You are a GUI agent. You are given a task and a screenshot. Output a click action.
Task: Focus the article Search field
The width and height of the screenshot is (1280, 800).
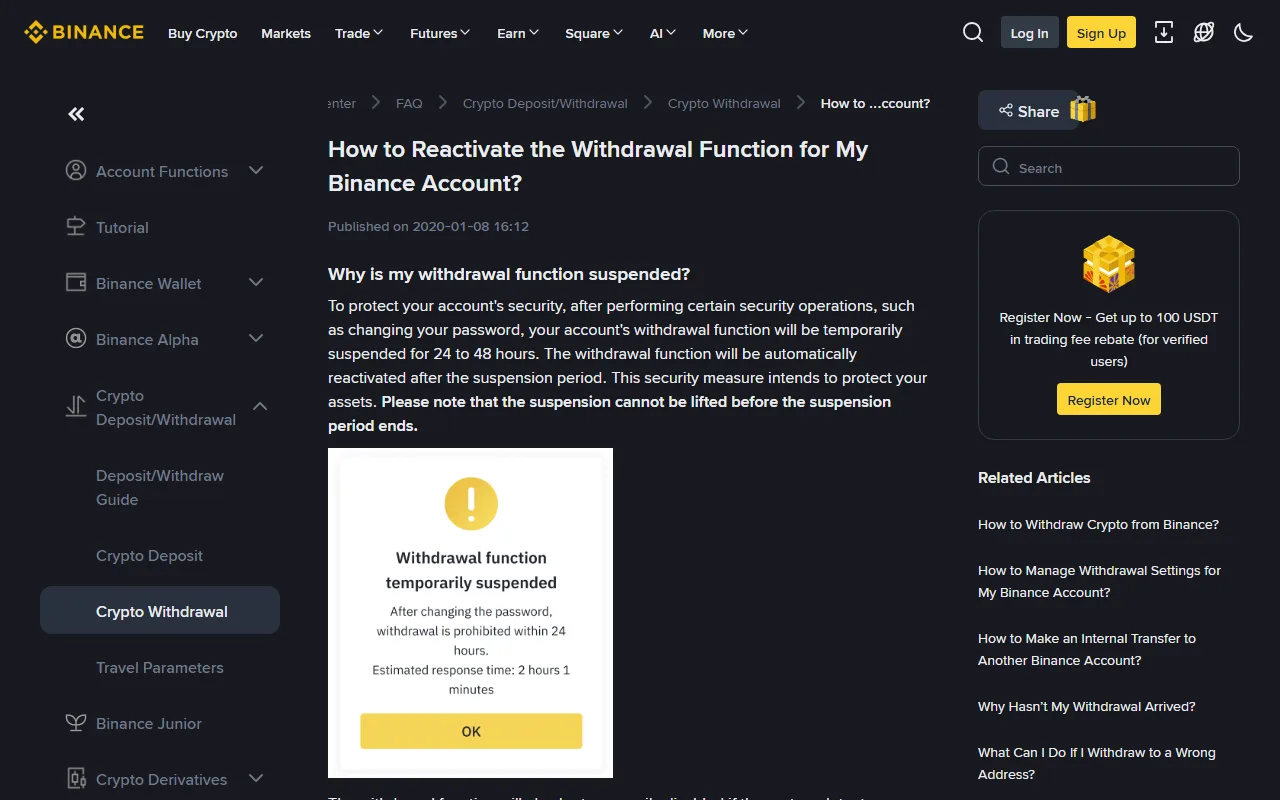pos(1109,166)
